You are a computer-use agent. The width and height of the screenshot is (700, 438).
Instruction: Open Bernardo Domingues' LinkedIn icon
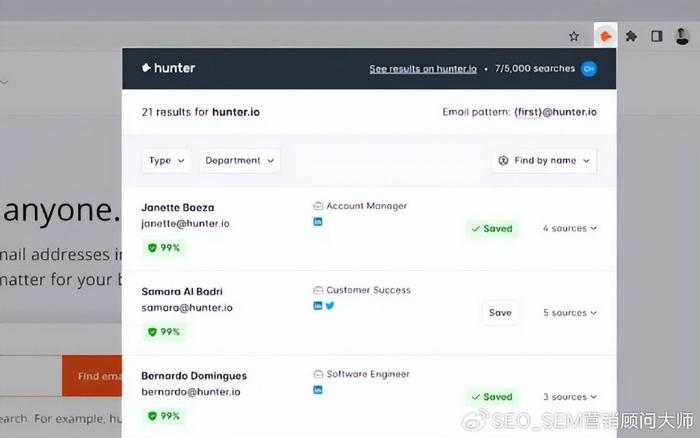pyautogui.click(x=317, y=390)
